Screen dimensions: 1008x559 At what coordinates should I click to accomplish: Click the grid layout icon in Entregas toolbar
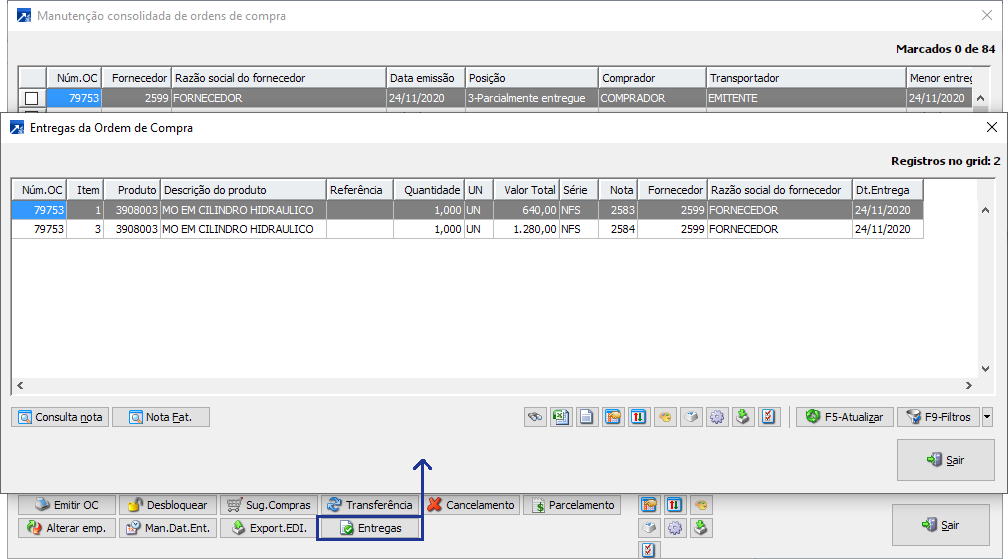click(613, 417)
